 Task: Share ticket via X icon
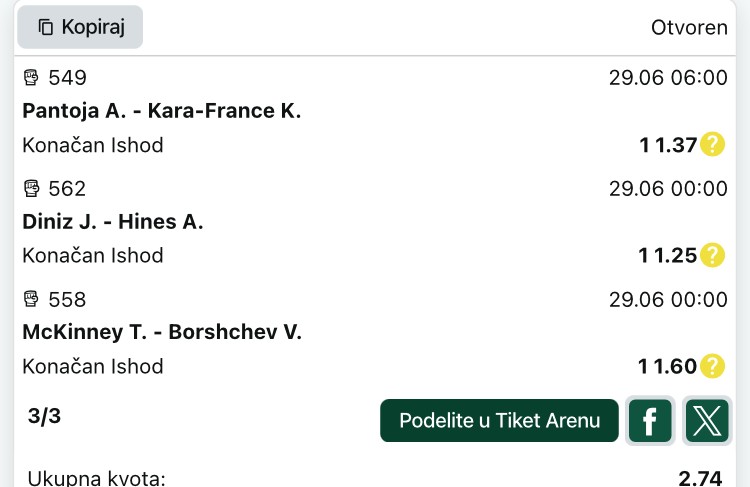coord(707,421)
